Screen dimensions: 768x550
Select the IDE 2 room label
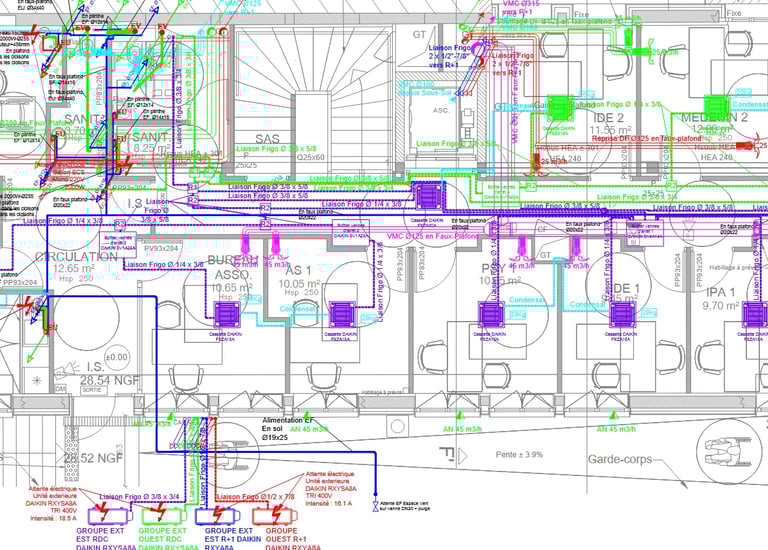(608, 118)
